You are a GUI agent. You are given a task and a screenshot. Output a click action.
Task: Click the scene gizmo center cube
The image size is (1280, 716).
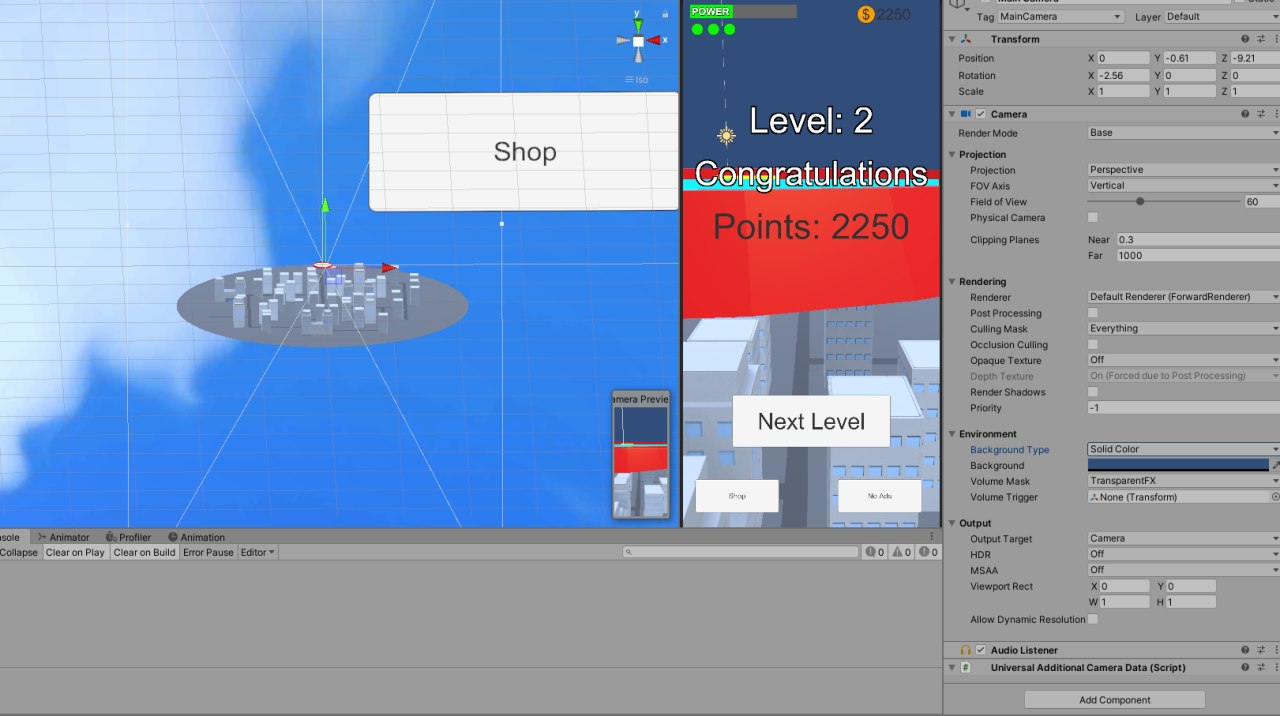pos(638,41)
